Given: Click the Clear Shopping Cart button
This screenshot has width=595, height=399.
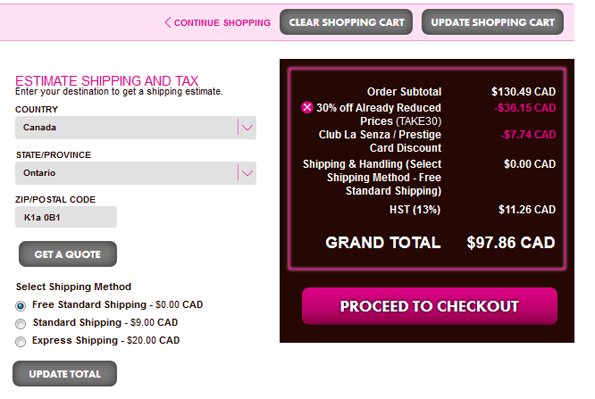Looking at the screenshot, I should 346,22.
